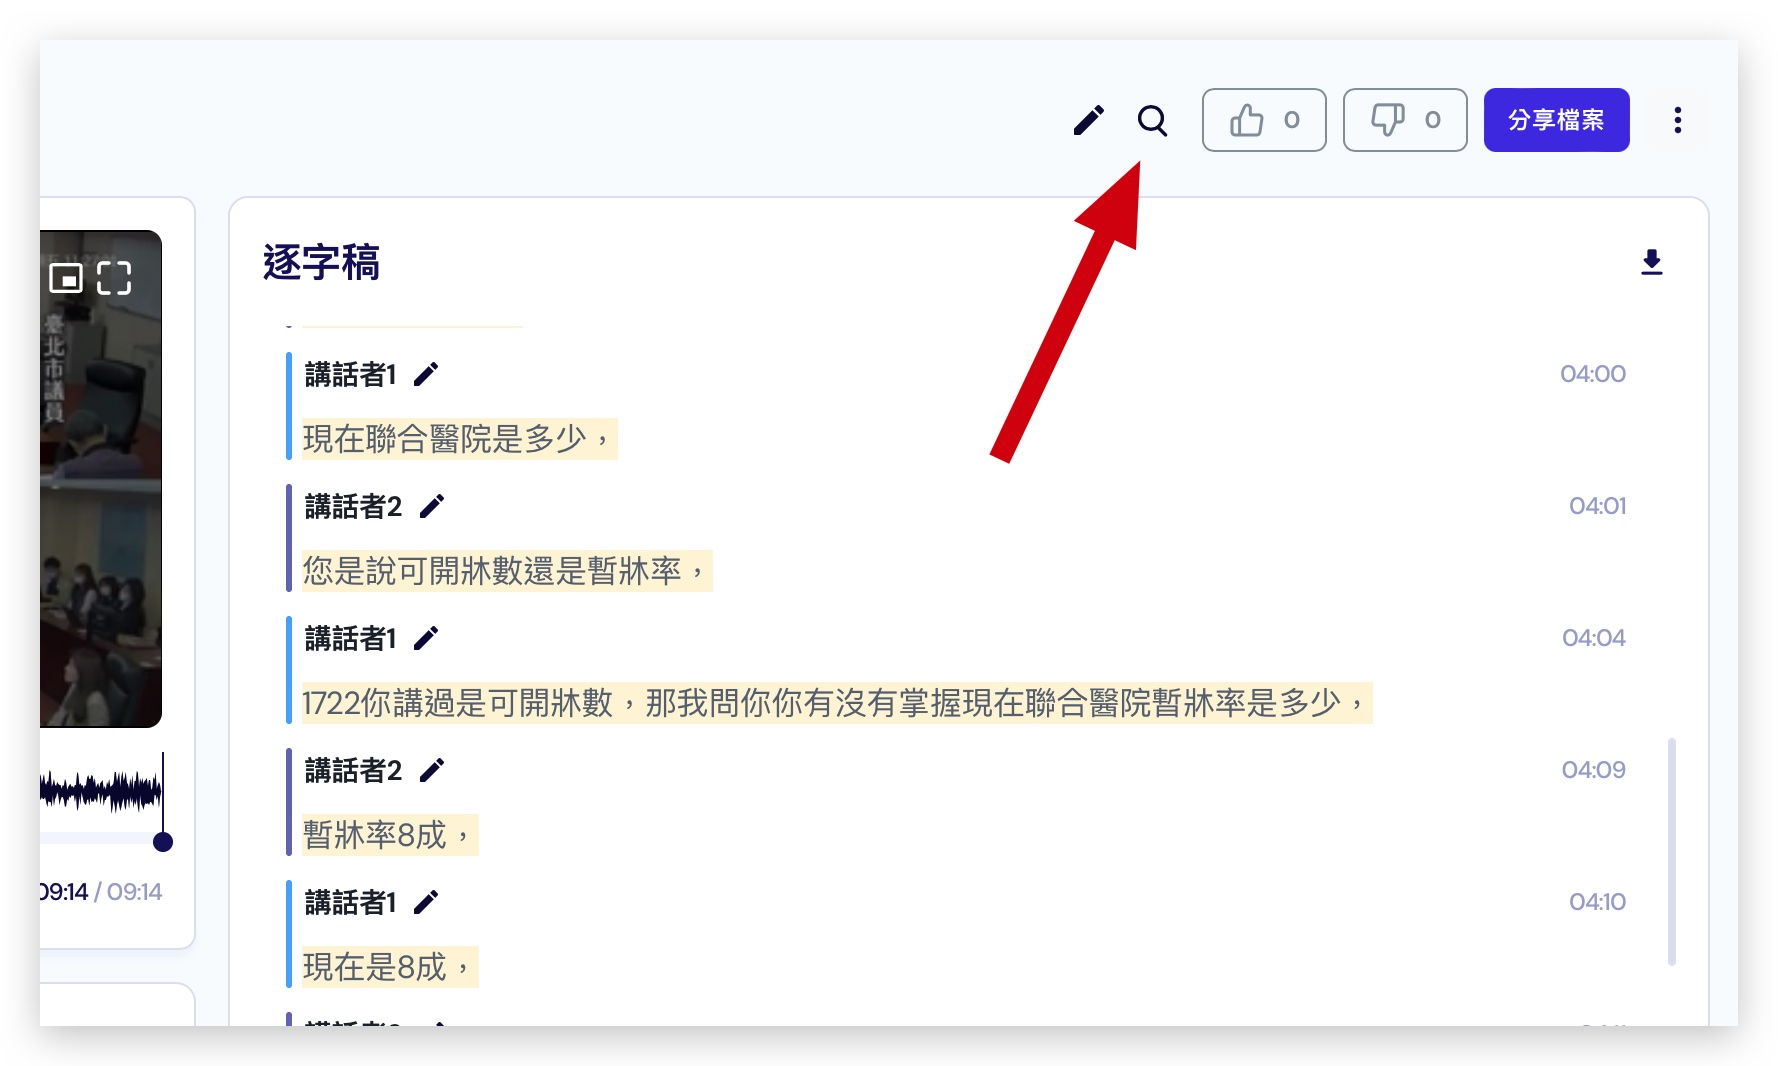The width and height of the screenshot is (1778, 1066).
Task: Edit speaker name 講話者2 at 04:09
Action: (x=432, y=771)
